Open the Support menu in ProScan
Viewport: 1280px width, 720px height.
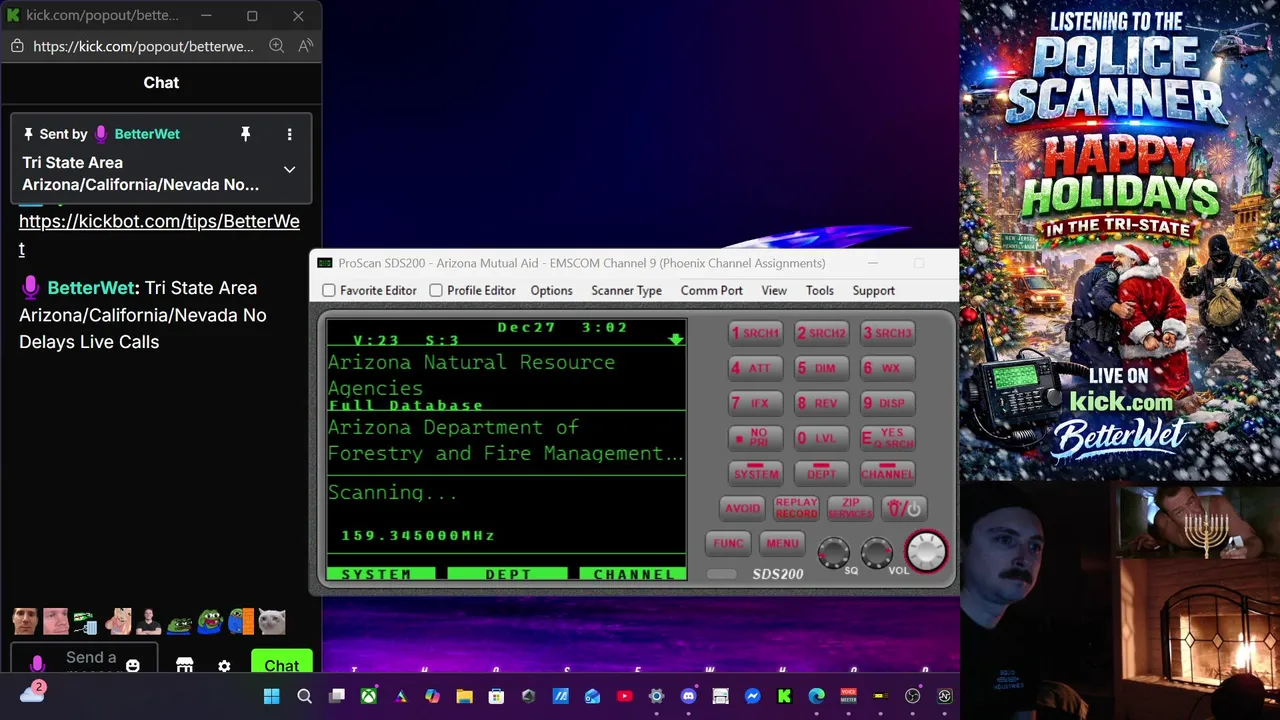[873, 290]
